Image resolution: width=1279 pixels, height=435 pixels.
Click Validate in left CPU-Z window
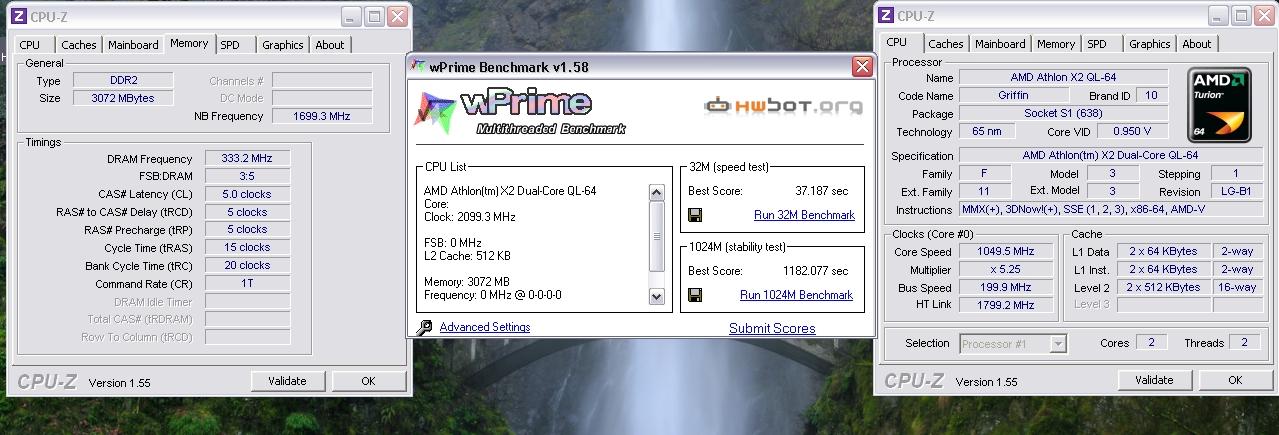tap(288, 381)
